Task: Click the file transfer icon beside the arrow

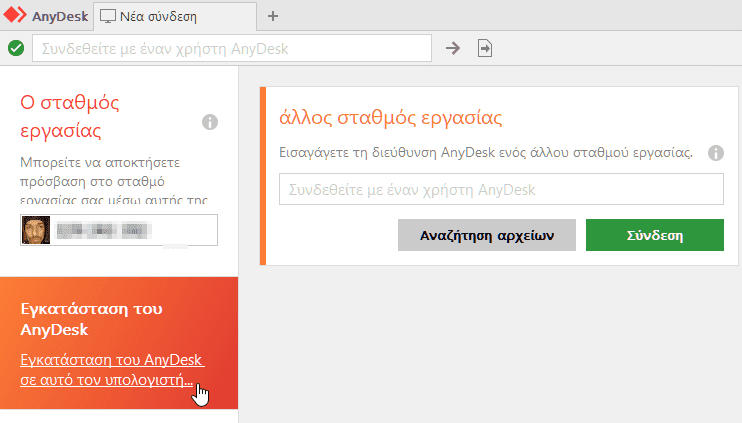Action: tap(485, 48)
